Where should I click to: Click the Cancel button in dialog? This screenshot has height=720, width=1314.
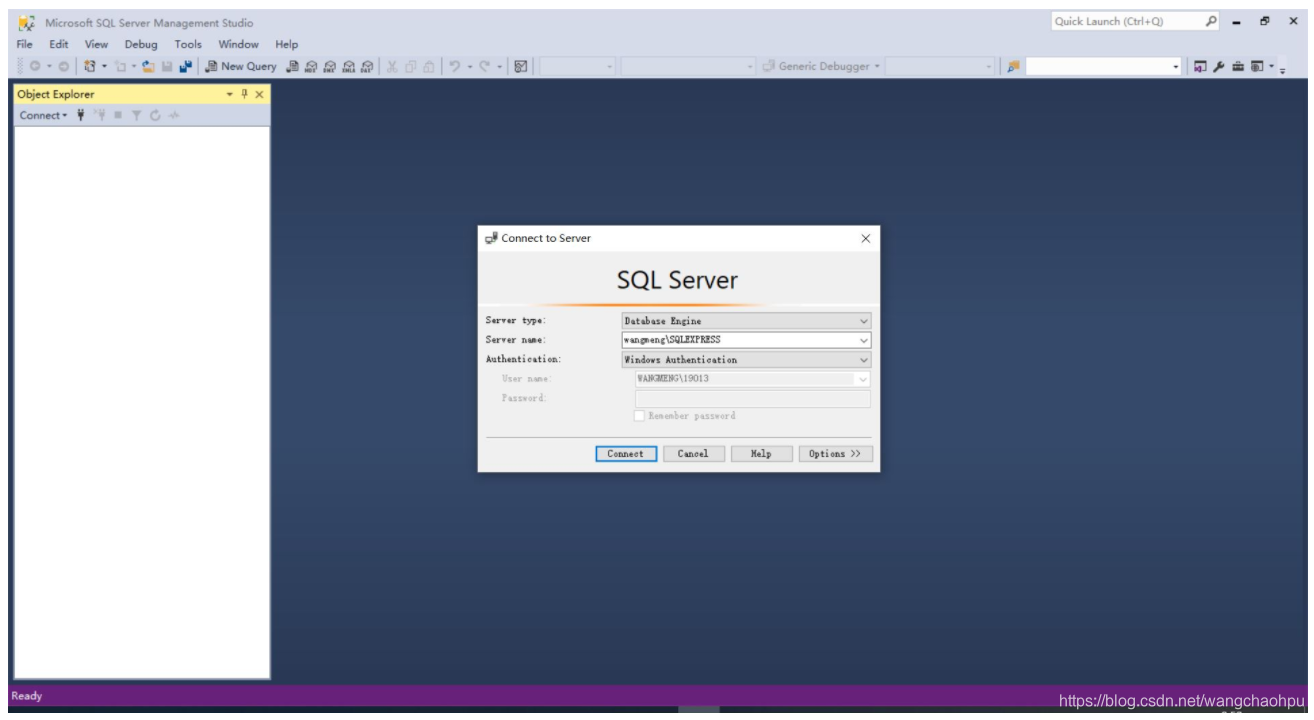[x=693, y=453]
